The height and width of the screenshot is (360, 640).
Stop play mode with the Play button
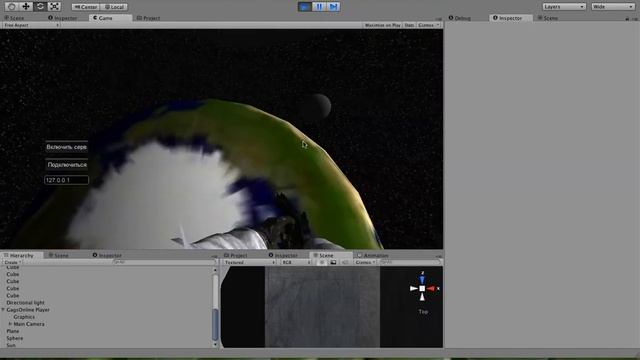tap(304, 7)
